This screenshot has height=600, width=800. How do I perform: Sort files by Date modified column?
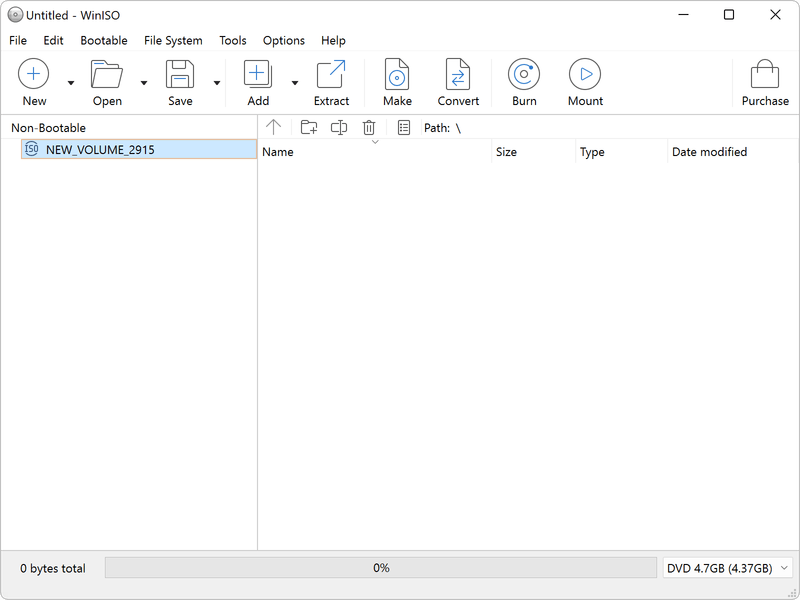coord(709,152)
